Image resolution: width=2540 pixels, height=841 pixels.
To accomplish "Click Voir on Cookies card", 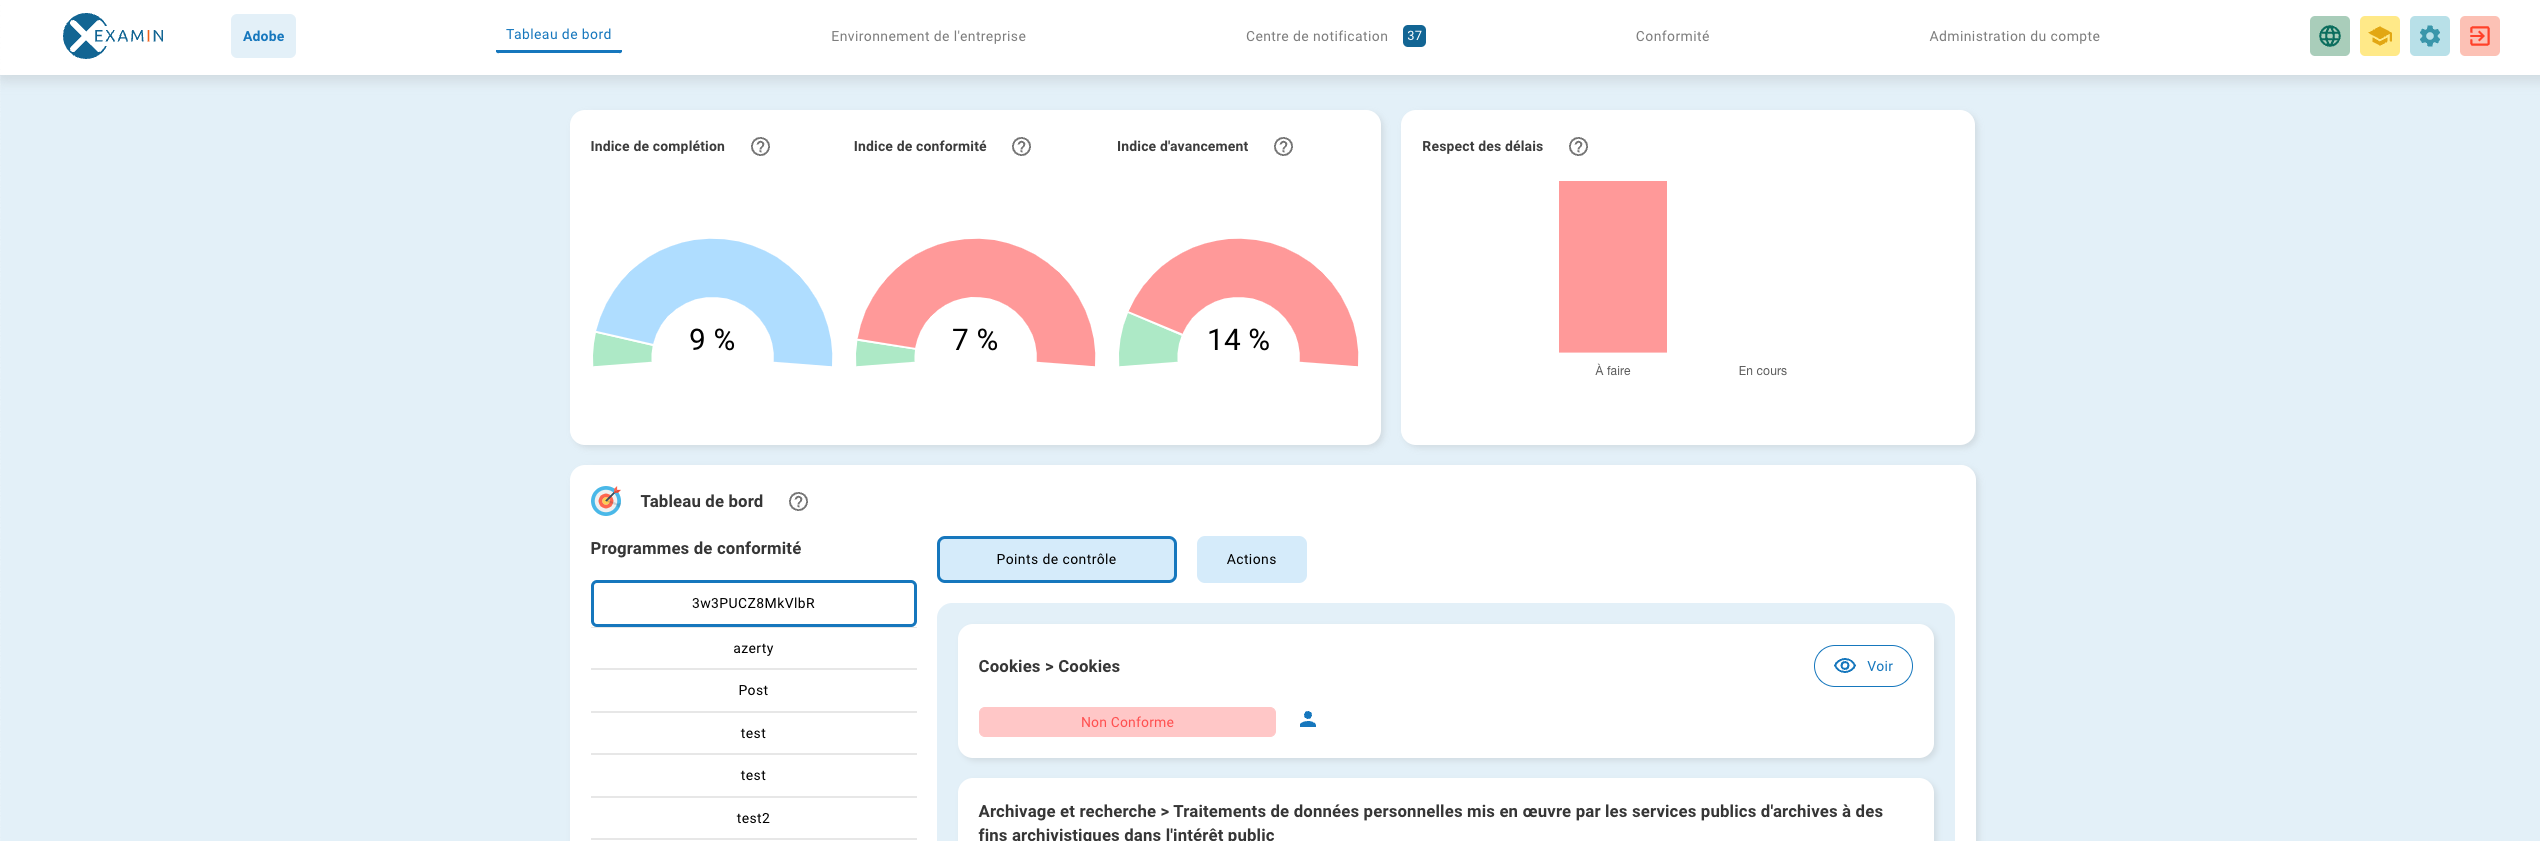I will (x=1863, y=666).
